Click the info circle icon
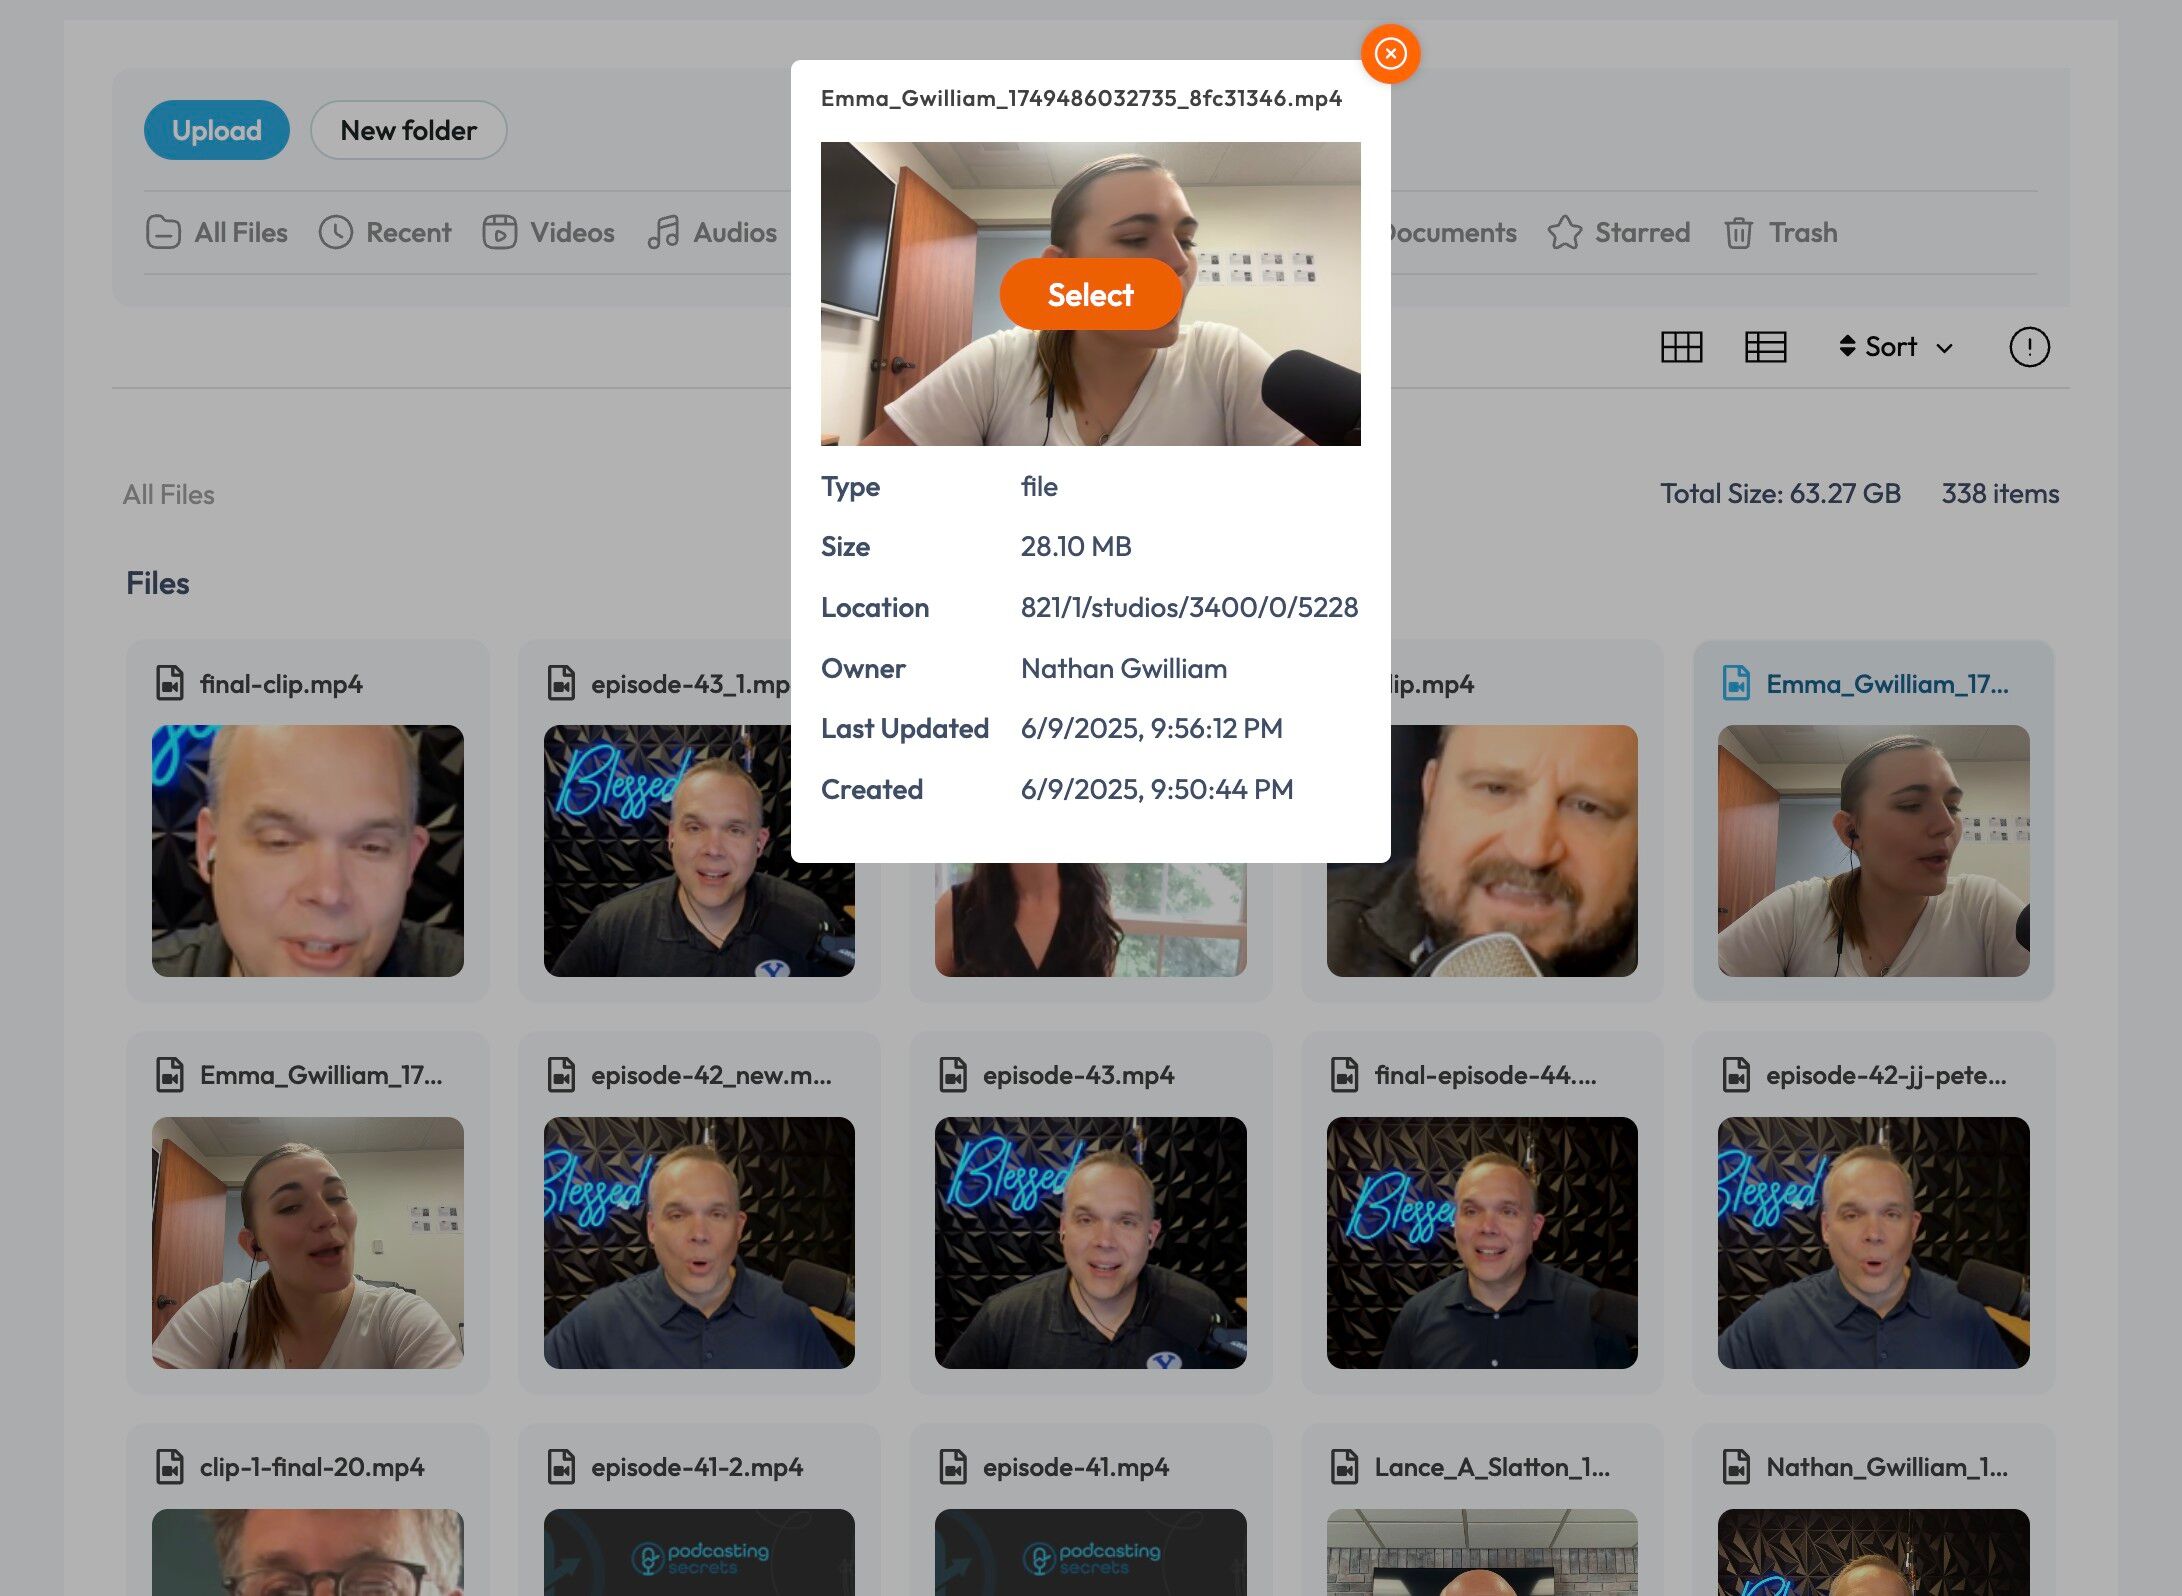This screenshot has width=2182, height=1596. click(2029, 347)
